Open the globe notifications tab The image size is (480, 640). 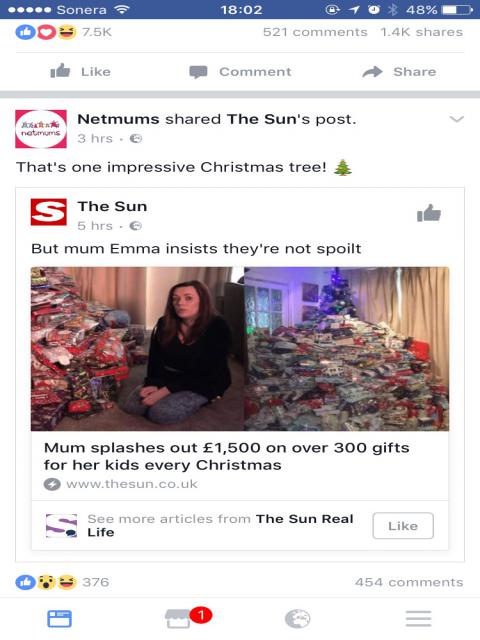298,619
